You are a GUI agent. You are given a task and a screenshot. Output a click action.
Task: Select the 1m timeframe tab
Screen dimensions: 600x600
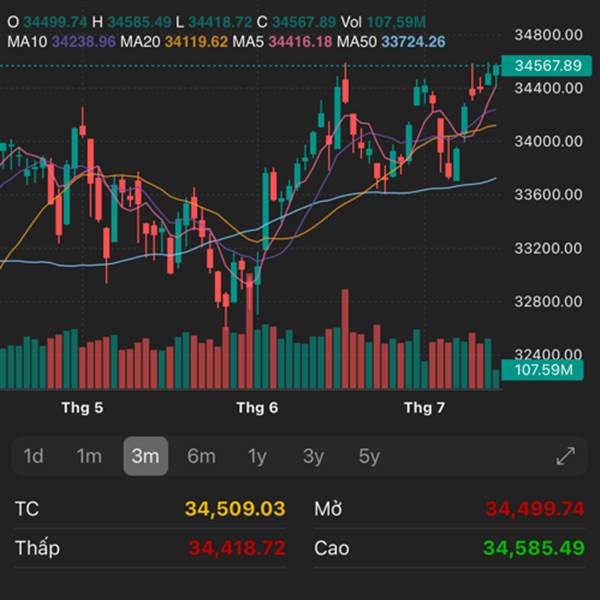click(x=89, y=456)
